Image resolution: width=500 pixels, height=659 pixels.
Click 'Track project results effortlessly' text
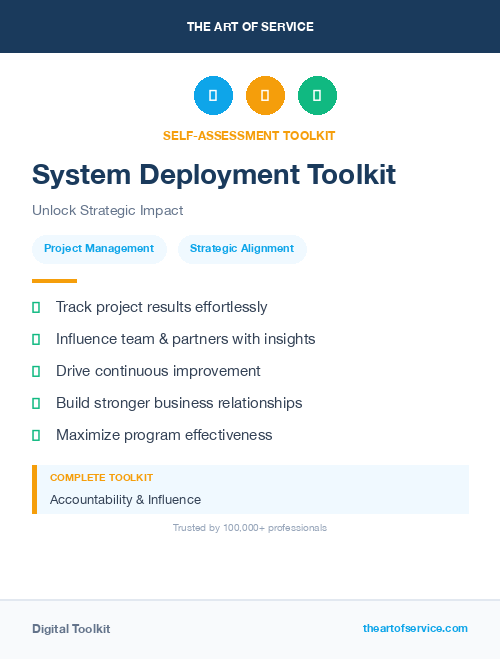coord(161,307)
